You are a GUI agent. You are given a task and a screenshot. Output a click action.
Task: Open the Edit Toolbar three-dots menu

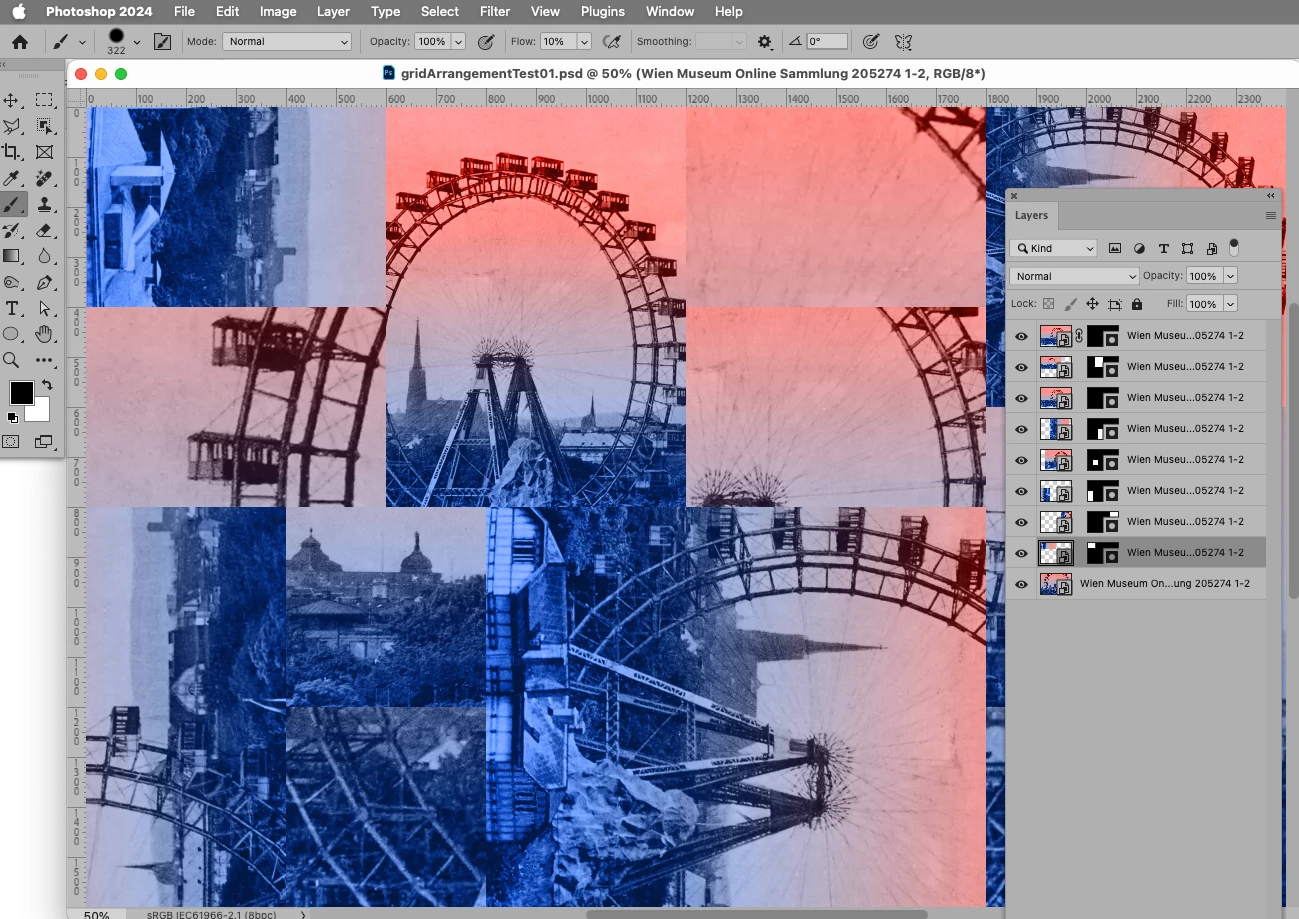(x=44, y=360)
